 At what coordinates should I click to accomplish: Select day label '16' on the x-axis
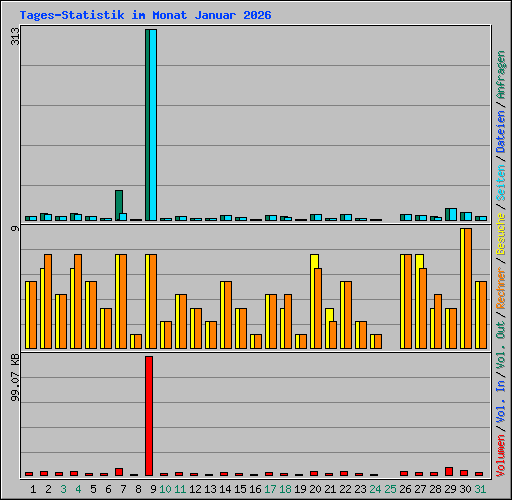[255, 489]
